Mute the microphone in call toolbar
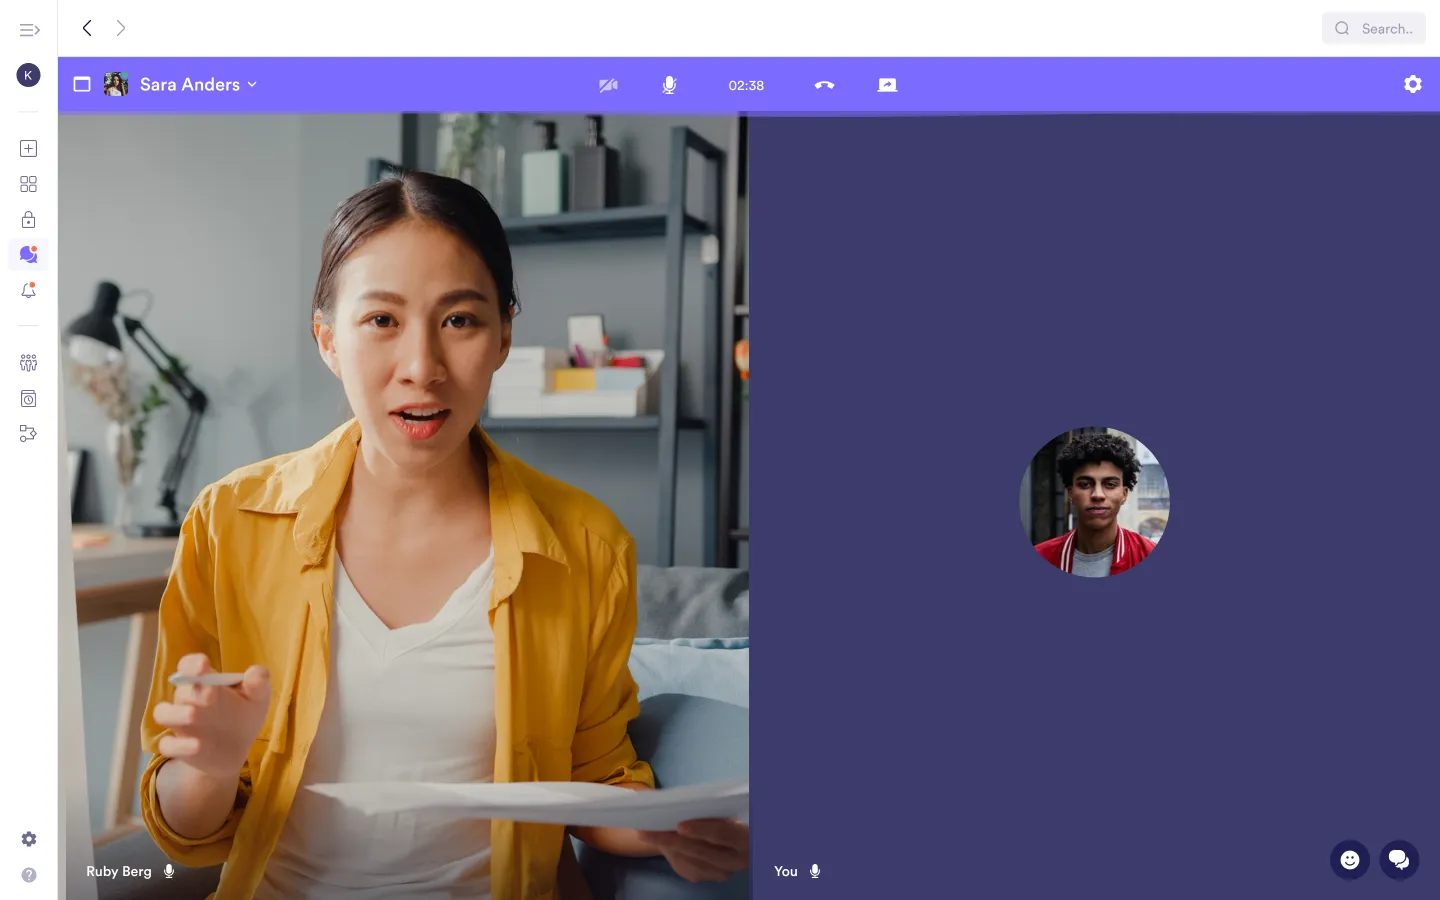 point(669,85)
